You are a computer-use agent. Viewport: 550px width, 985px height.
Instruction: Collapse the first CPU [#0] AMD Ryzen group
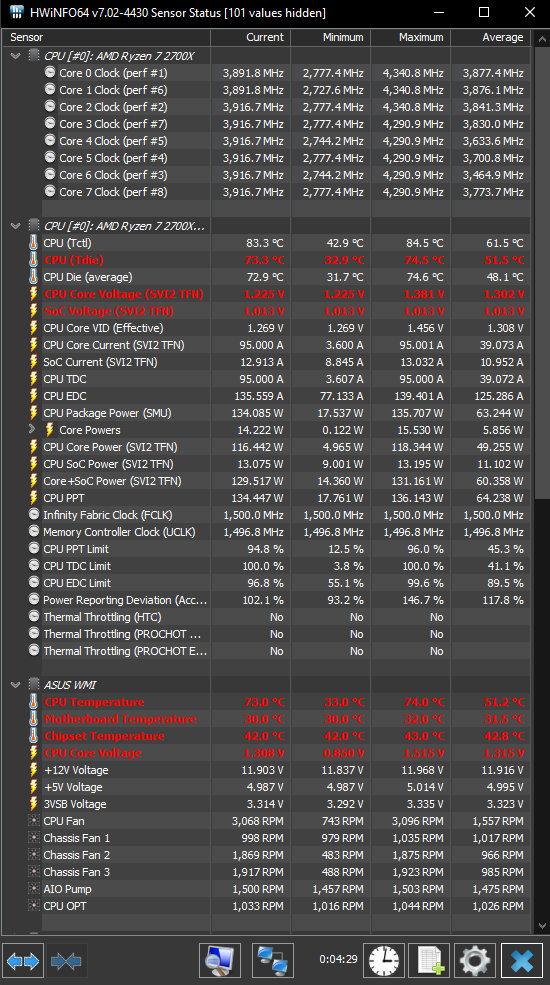coord(16,56)
